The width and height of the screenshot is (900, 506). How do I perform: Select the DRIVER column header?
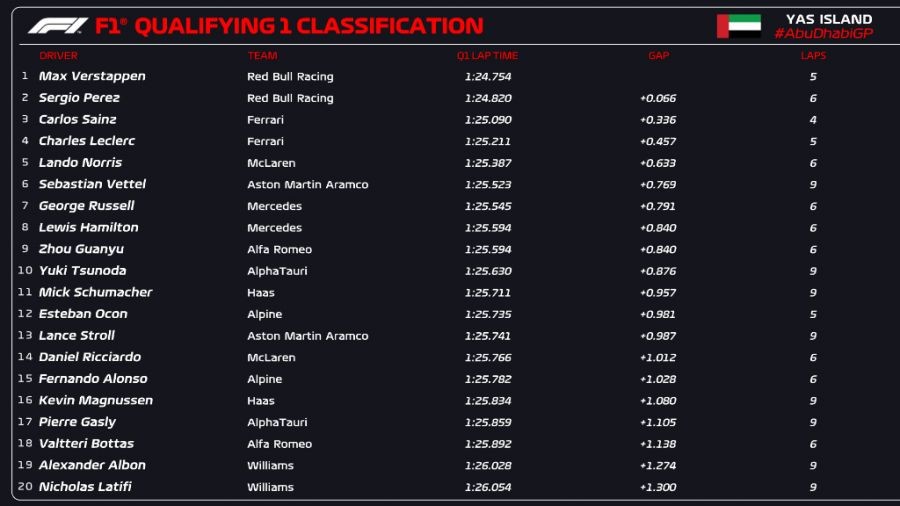tap(58, 56)
